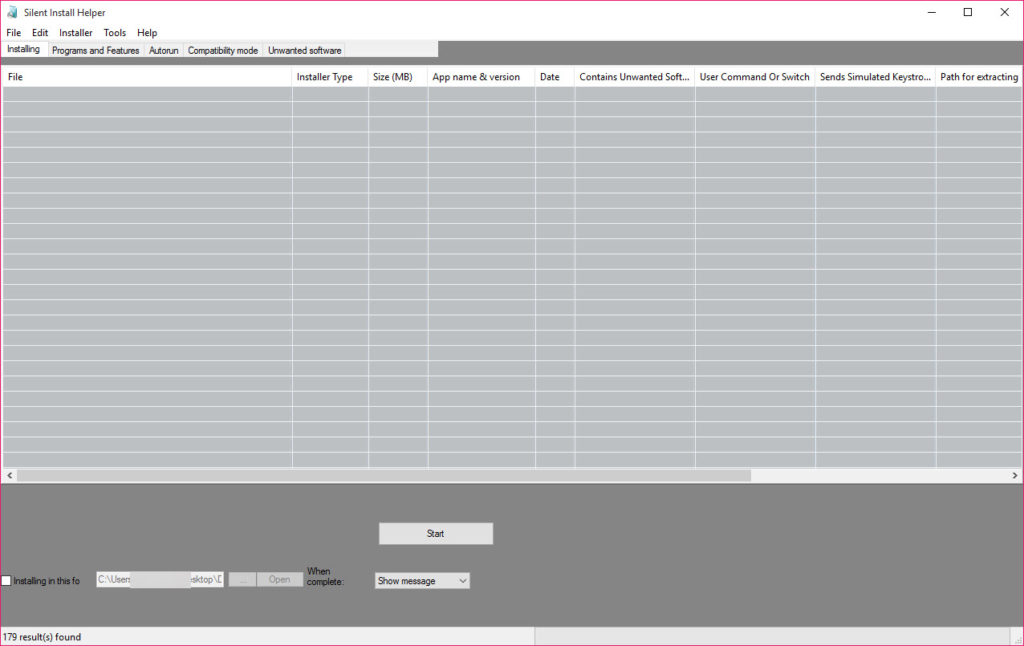Image resolution: width=1024 pixels, height=646 pixels.
Task: Click the Silent Install Helper title icon
Action: pos(12,12)
